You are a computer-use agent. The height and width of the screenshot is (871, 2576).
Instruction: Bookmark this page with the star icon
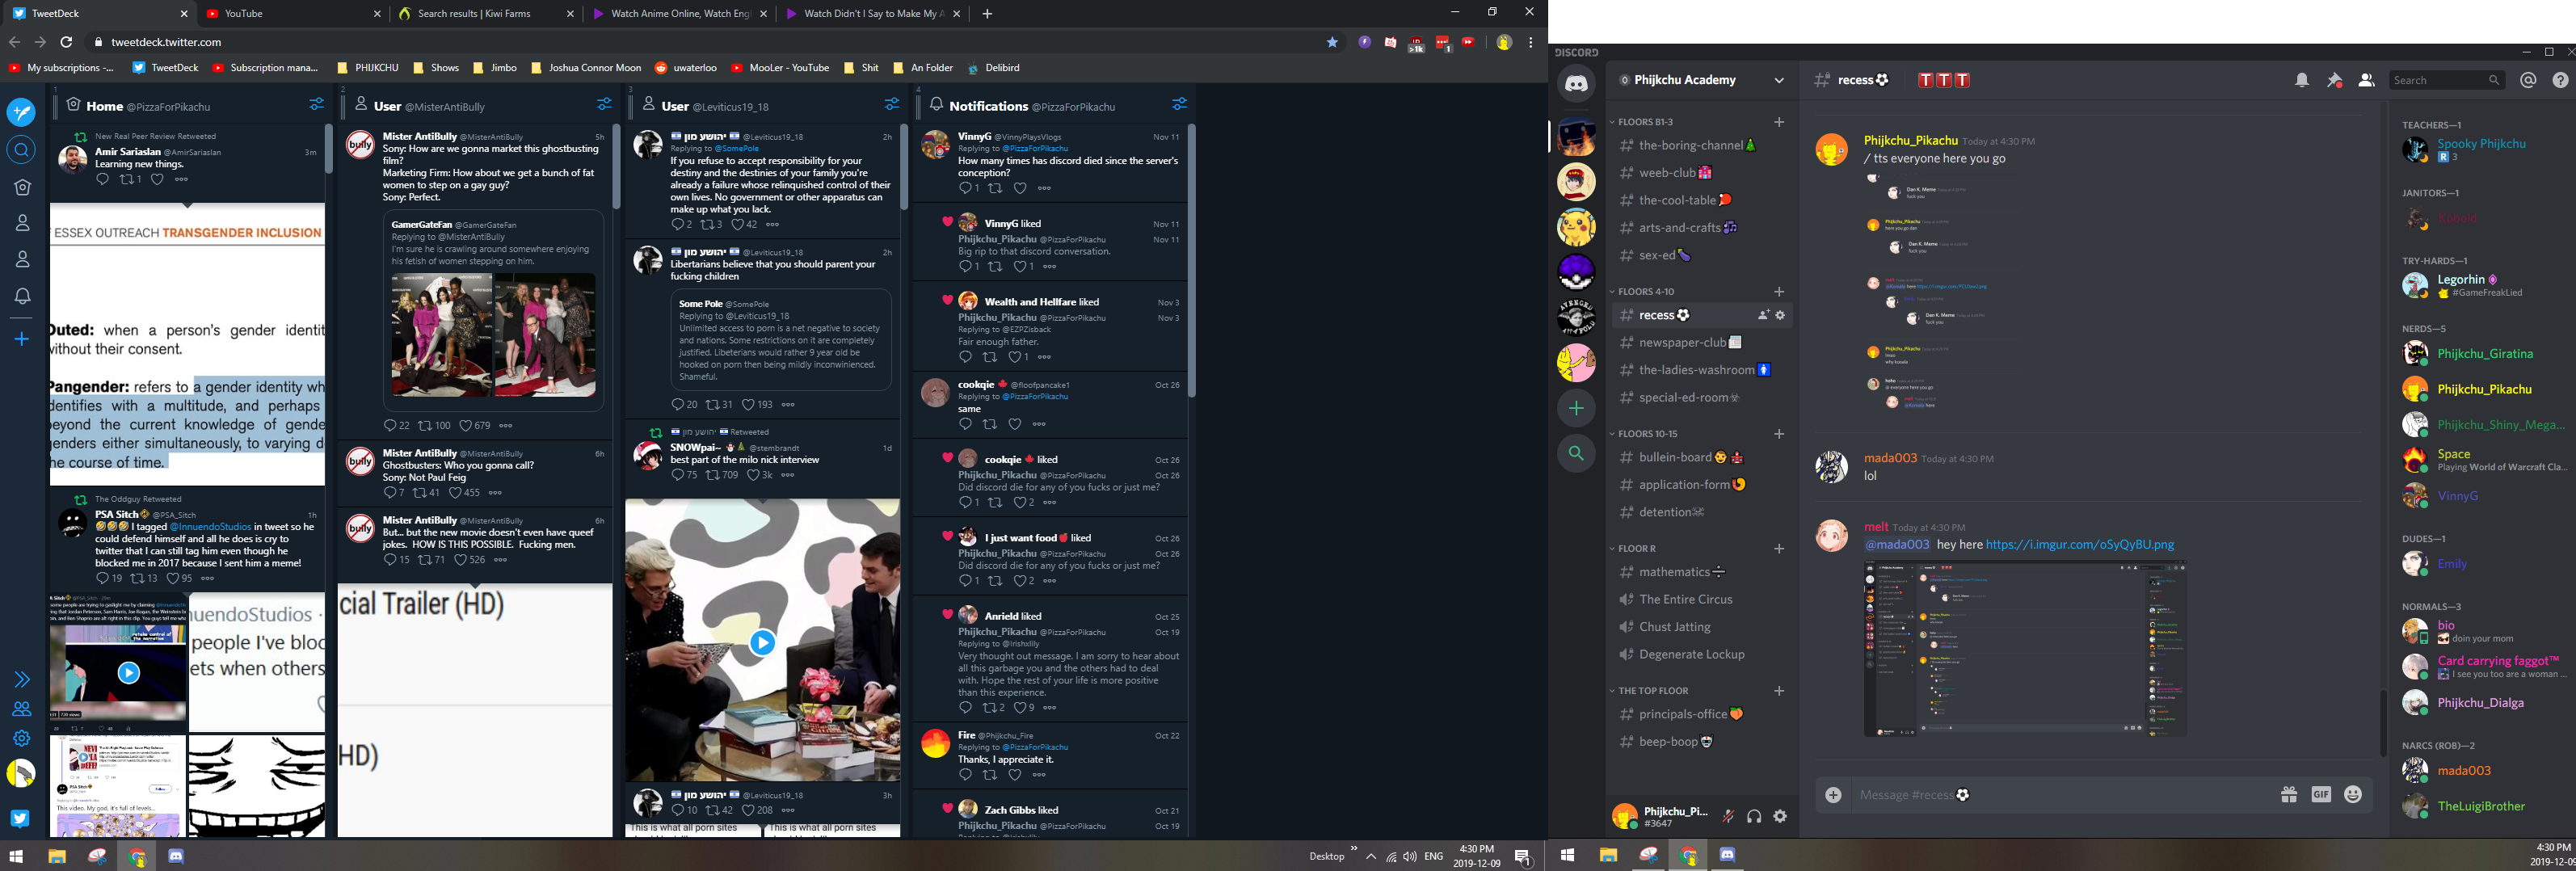coord(1332,42)
